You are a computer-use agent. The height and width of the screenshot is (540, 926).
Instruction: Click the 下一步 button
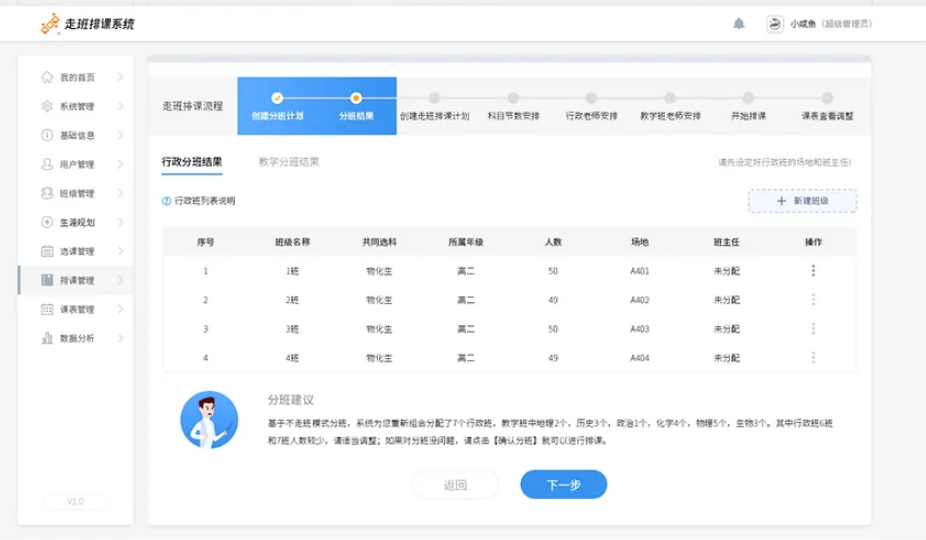pyautogui.click(x=563, y=484)
